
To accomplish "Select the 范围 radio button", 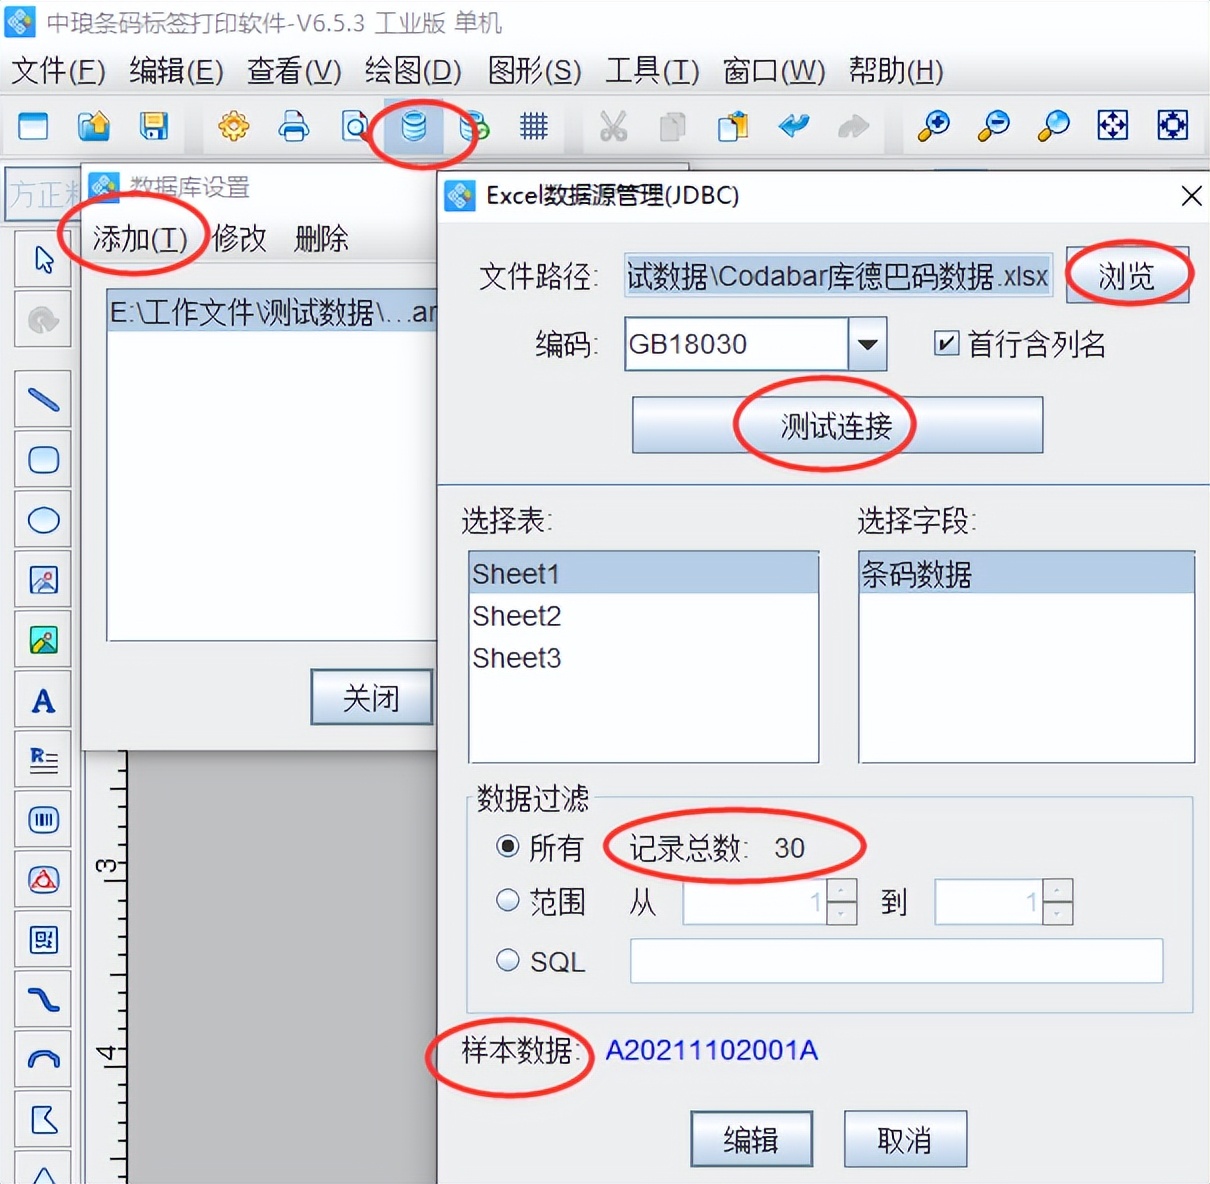I will pyautogui.click(x=508, y=900).
